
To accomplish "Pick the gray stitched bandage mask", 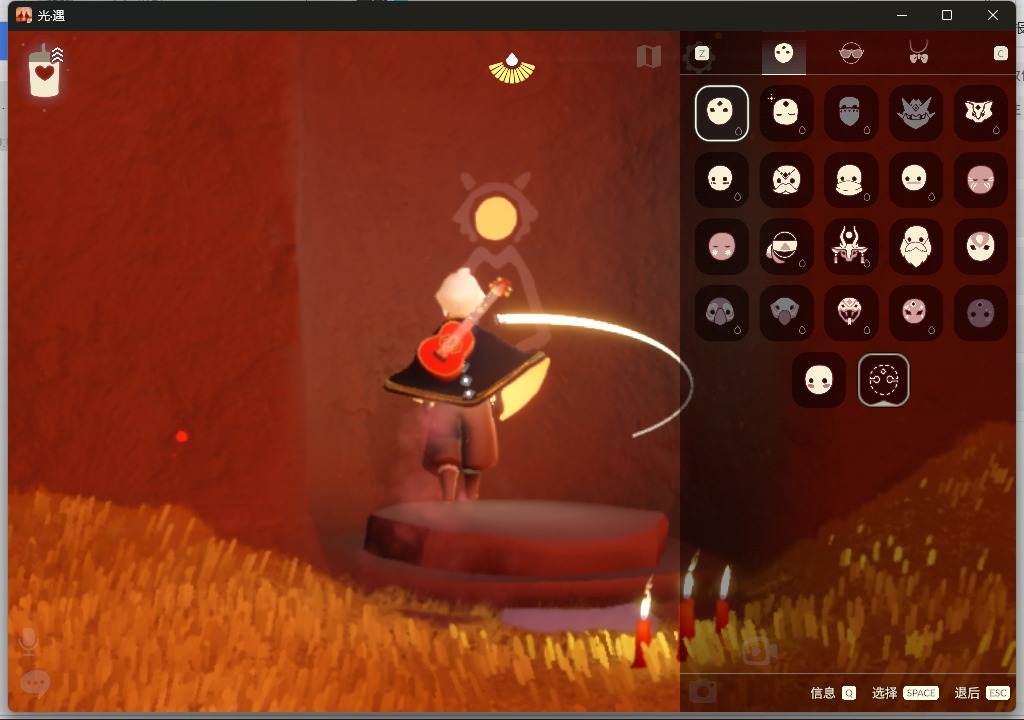I will pos(850,113).
